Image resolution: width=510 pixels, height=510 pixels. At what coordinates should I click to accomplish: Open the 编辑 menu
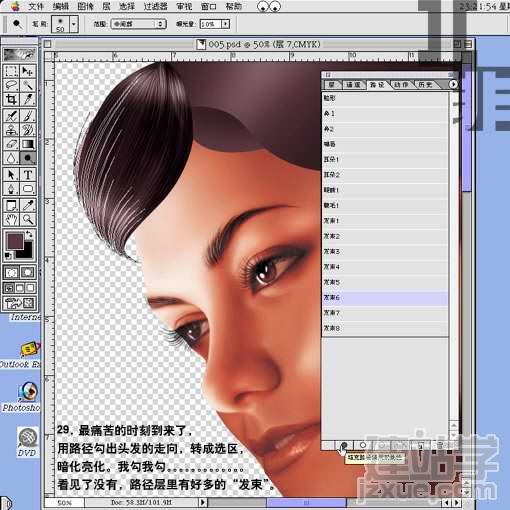tap(61, 6)
